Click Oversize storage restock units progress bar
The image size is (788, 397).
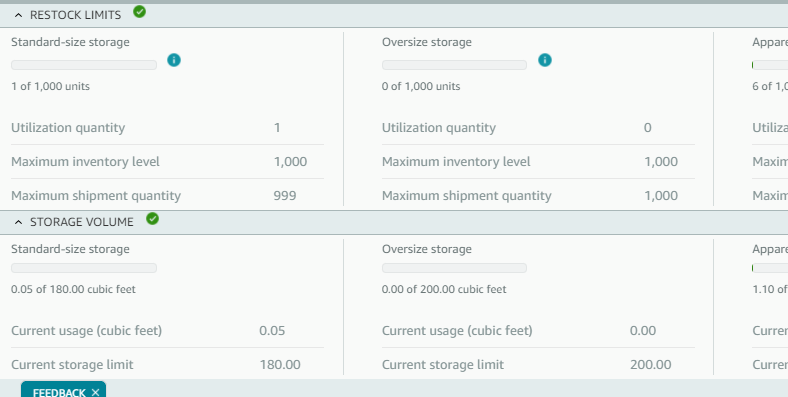(x=454, y=65)
